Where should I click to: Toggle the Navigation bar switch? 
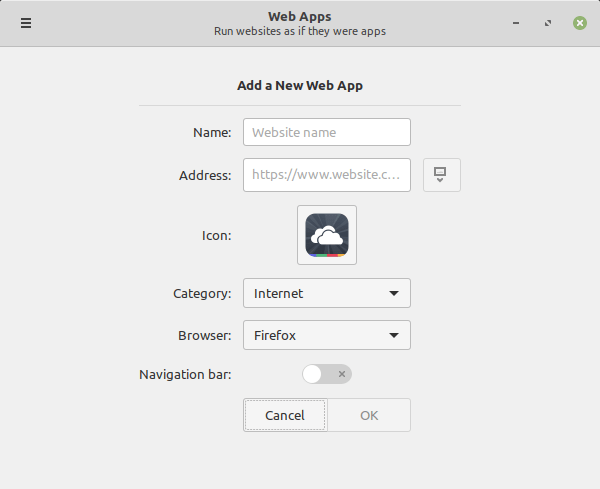pyautogui.click(x=327, y=374)
